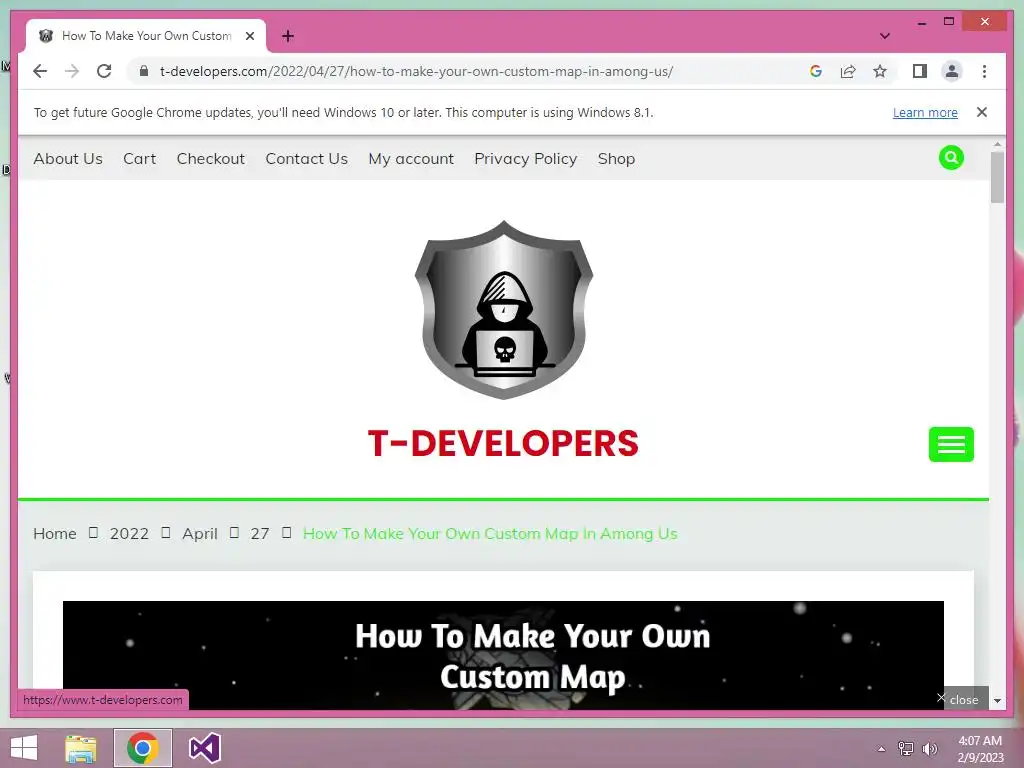Go to Checkout page
This screenshot has width=1024, height=768.
[210, 159]
